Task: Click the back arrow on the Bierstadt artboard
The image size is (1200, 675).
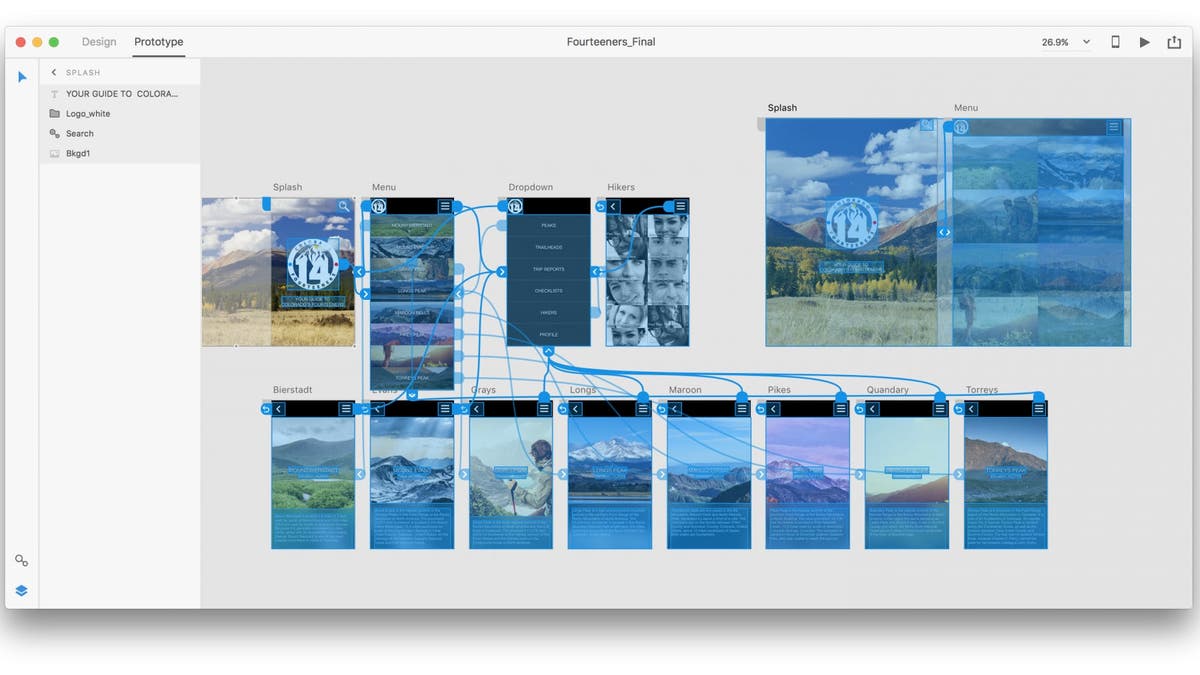Action: (279, 409)
